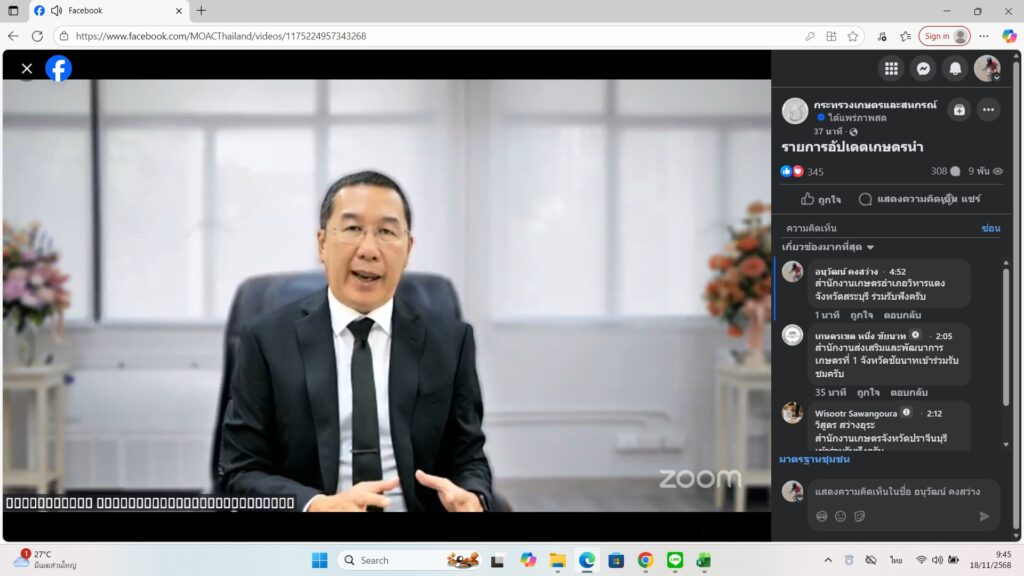Click the Facebook logo icon
1024x576 pixels.
tap(59, 68)
